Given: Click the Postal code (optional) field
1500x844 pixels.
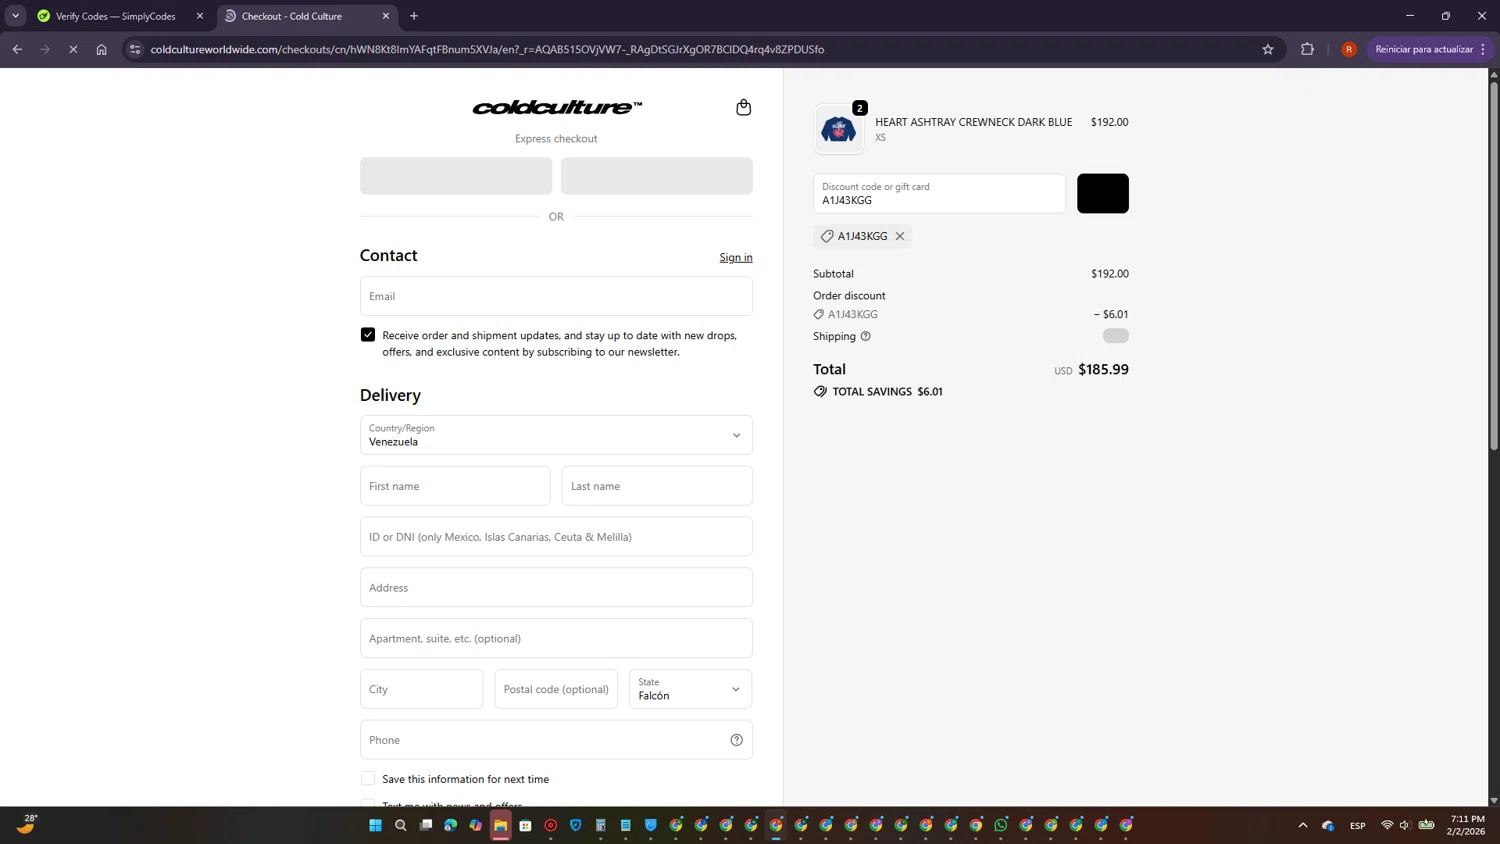Looking at the screenshot, I should coord(556,689).
